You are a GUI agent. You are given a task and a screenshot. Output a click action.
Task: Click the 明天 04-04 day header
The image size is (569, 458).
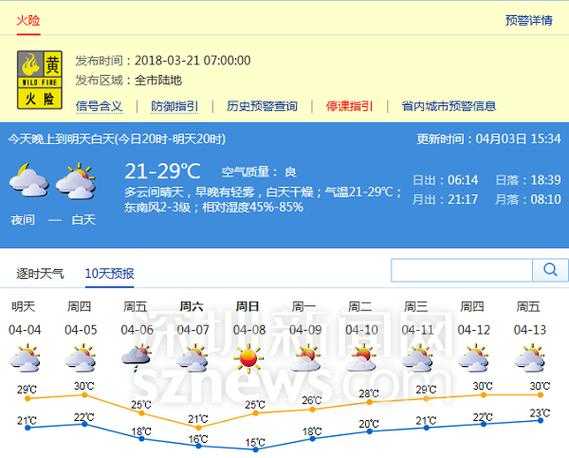click(x=24, y=318)
